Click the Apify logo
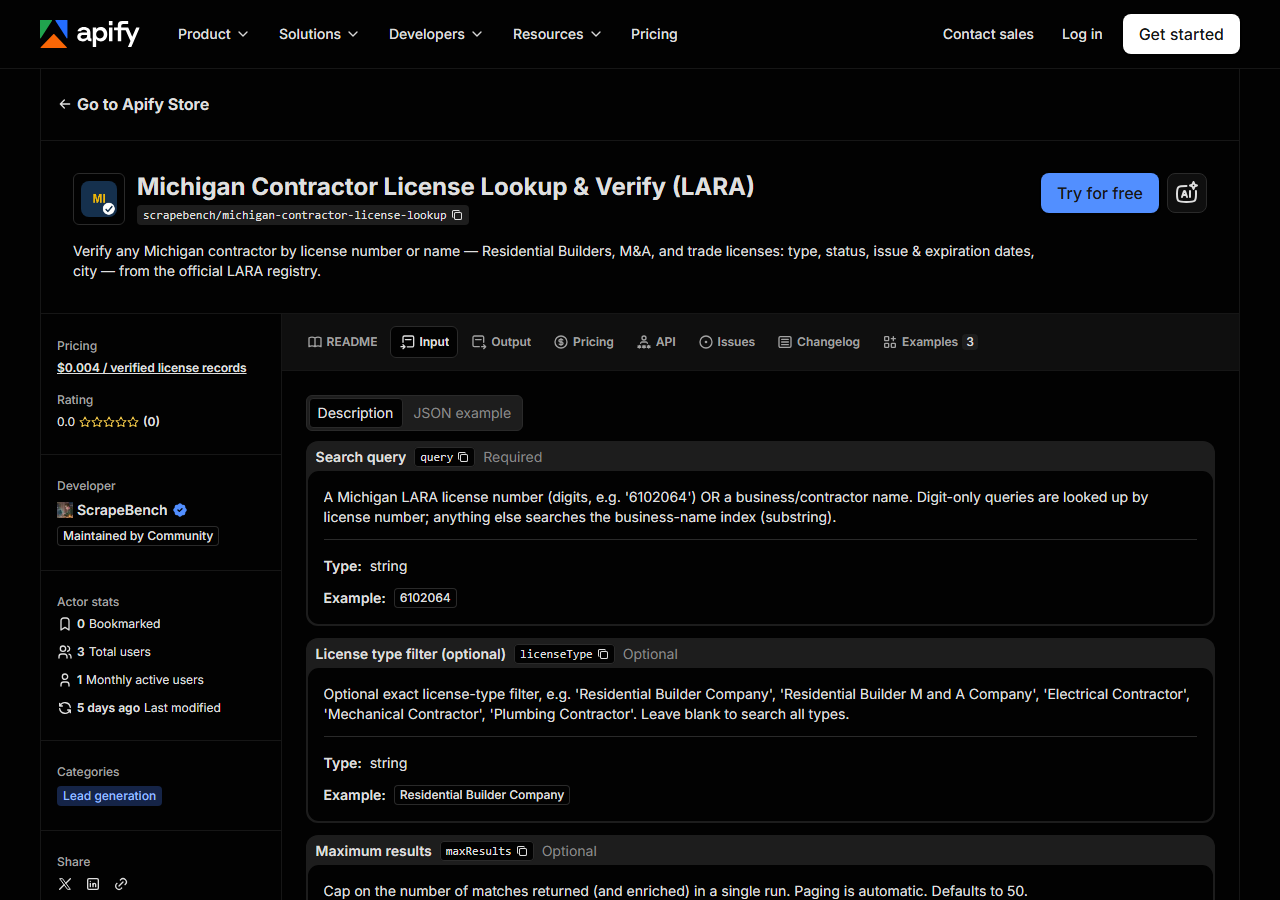1280x900 pixels. coord(89,34)
